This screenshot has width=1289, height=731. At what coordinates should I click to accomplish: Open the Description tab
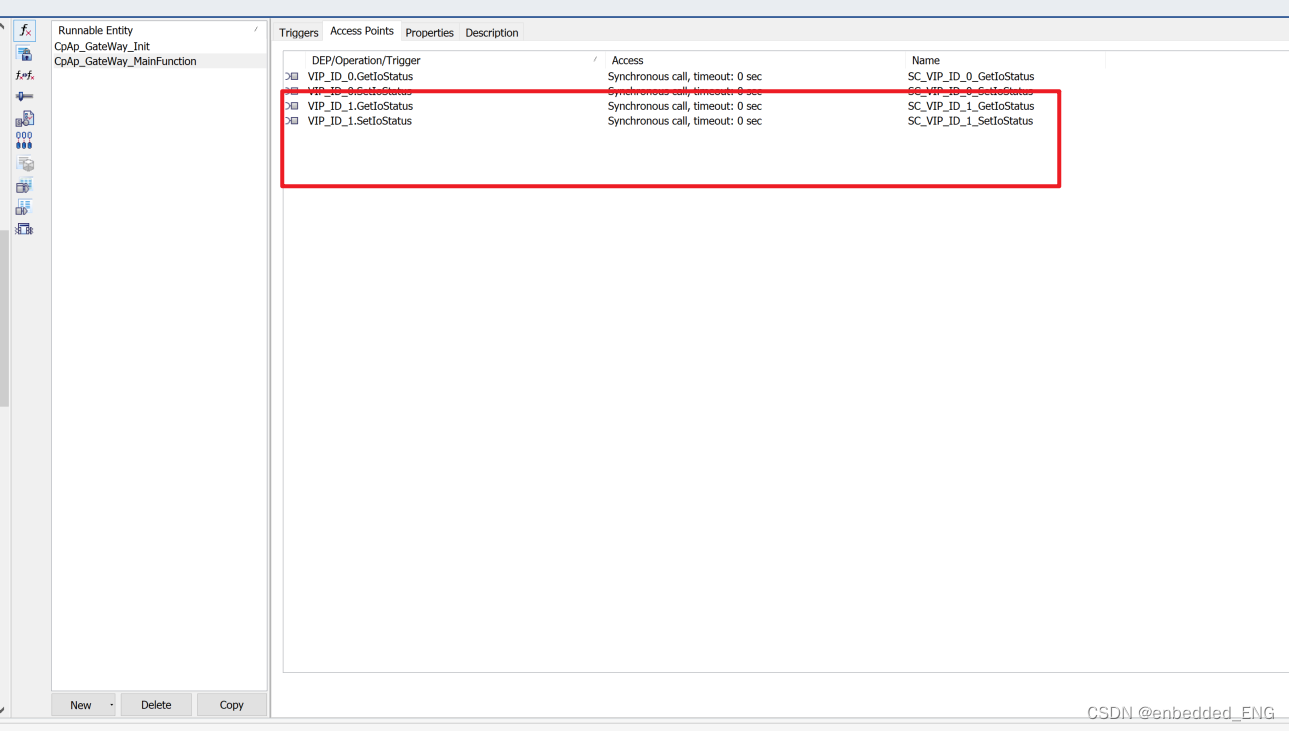point(491,32)
